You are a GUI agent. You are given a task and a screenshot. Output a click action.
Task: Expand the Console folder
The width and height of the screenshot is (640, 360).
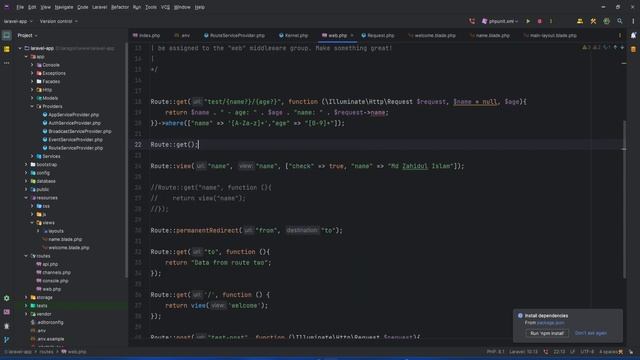32,65
